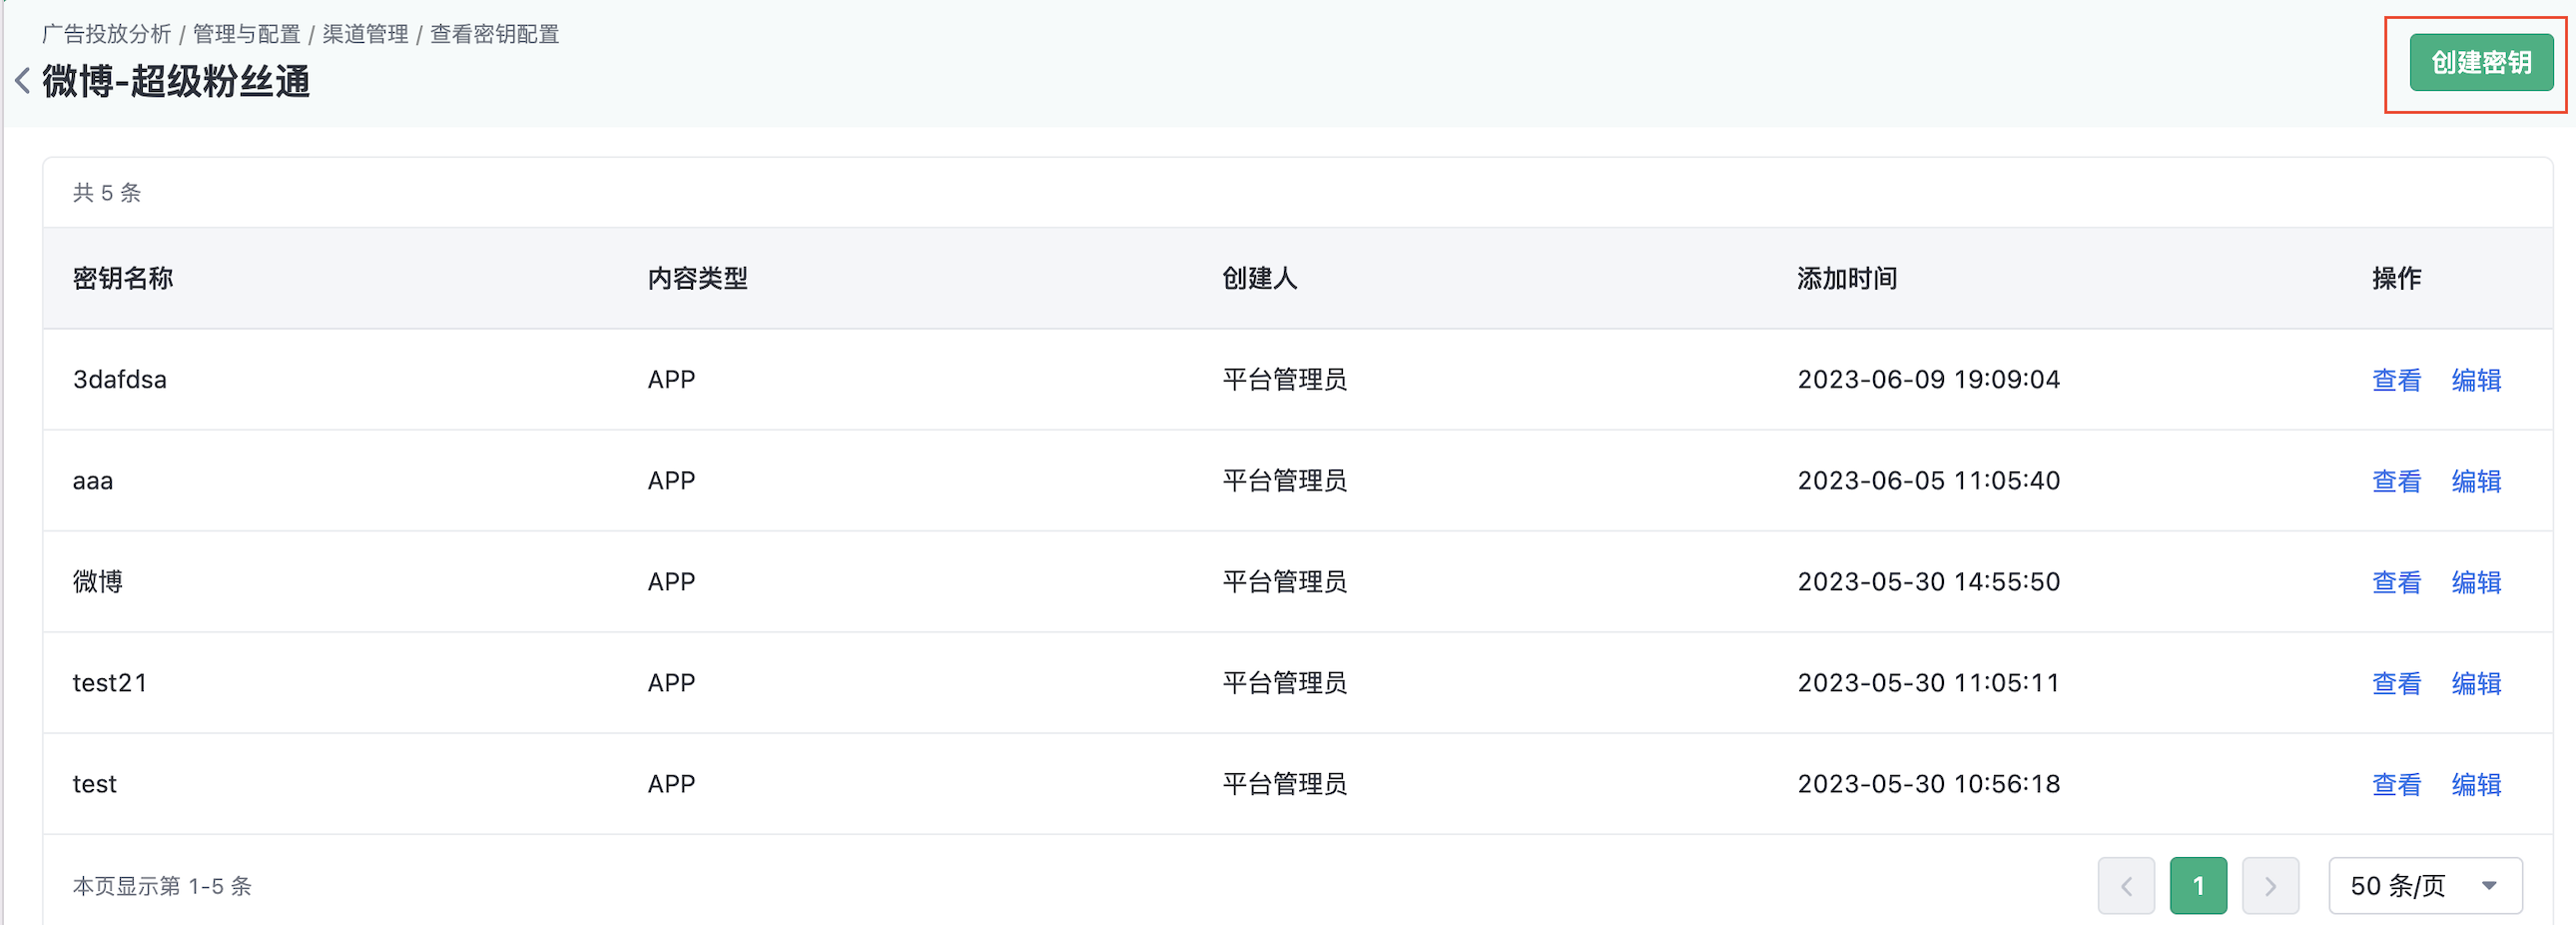The width and height of the screenshot is (2576, 925).
Task: Click 编辑 in the 微博 row
Action: pos(2475,582)
